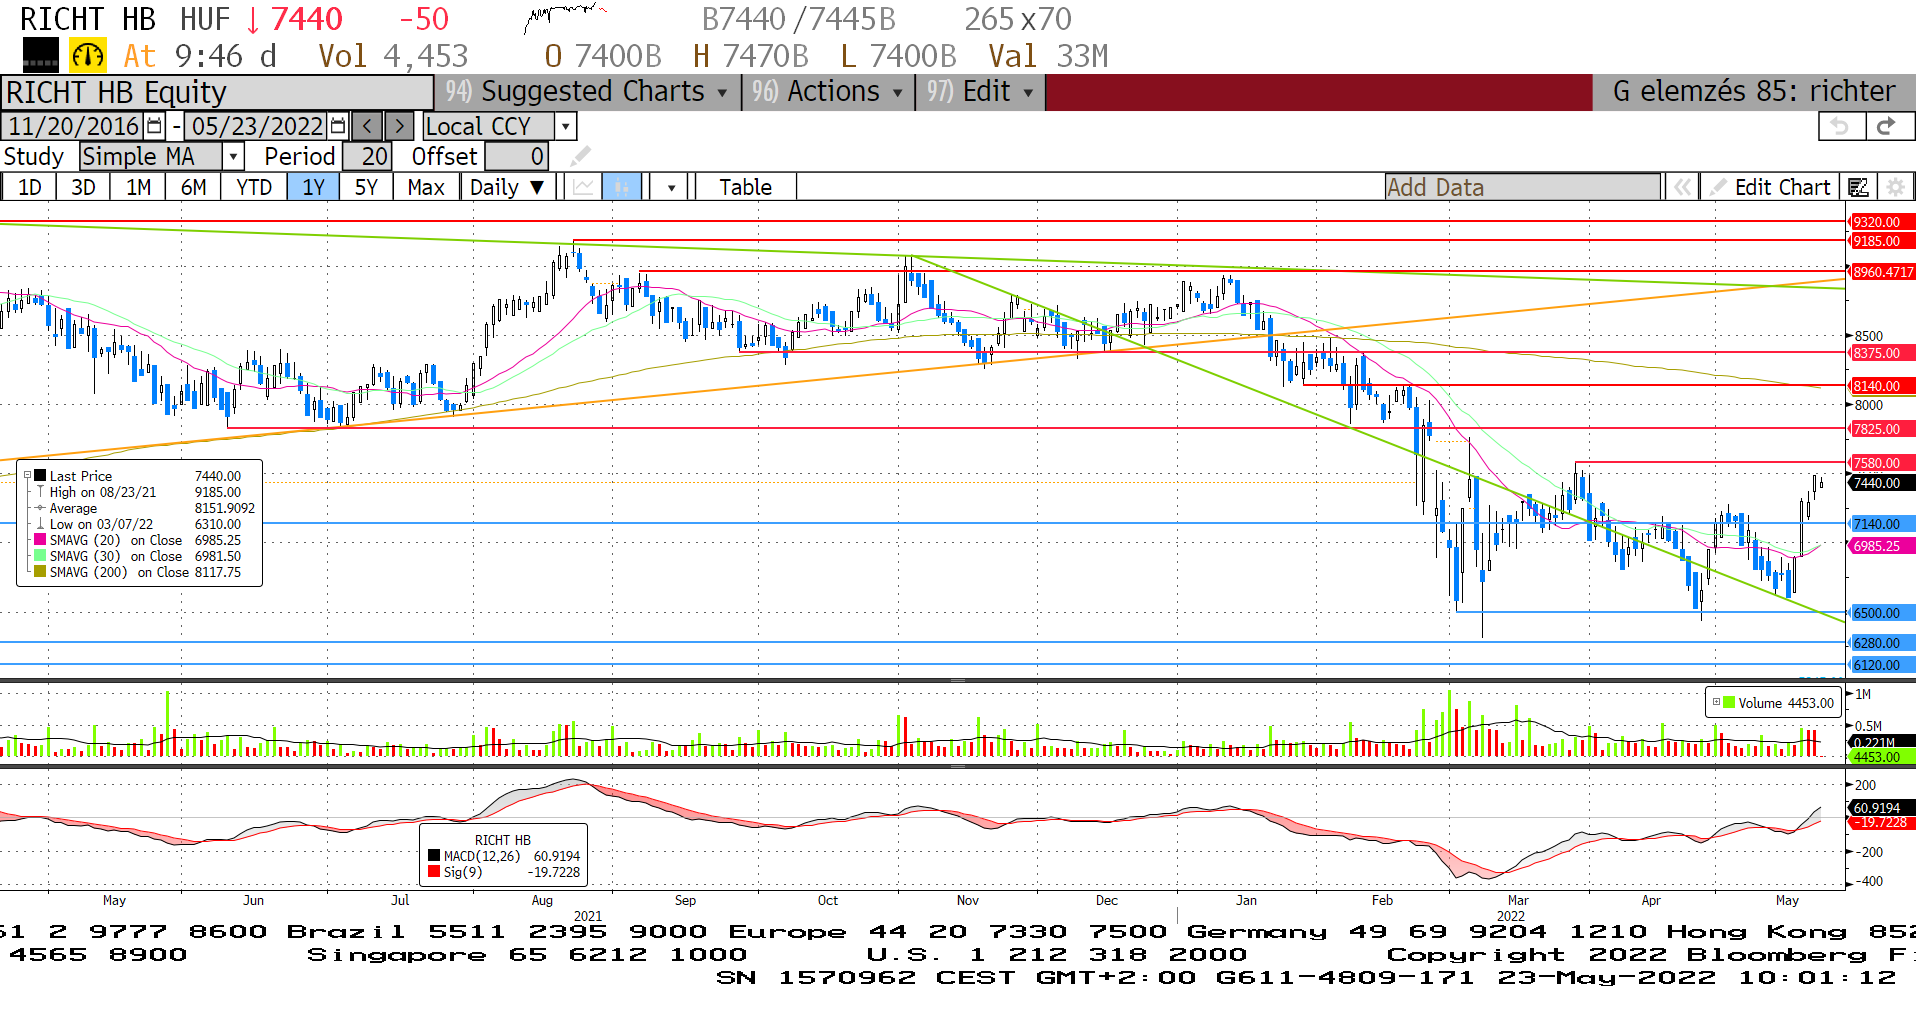Click the 7580.00 red price level label
This screenshot has height=1033, width=1916.
pos(1881,463)
